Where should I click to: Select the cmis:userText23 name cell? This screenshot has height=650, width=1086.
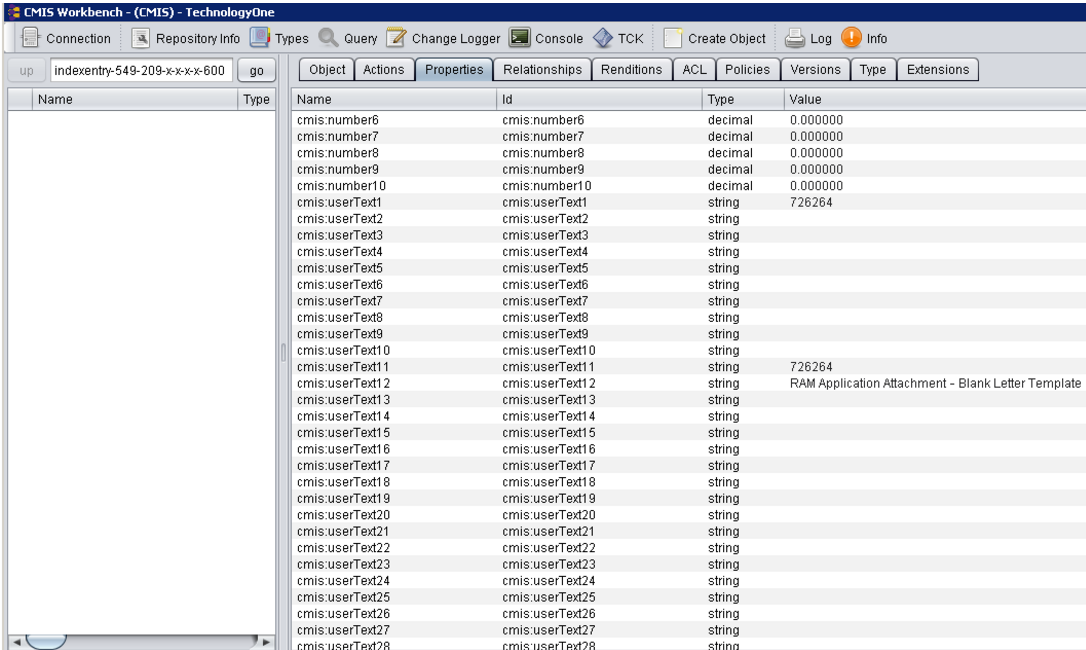coord(344,564)
